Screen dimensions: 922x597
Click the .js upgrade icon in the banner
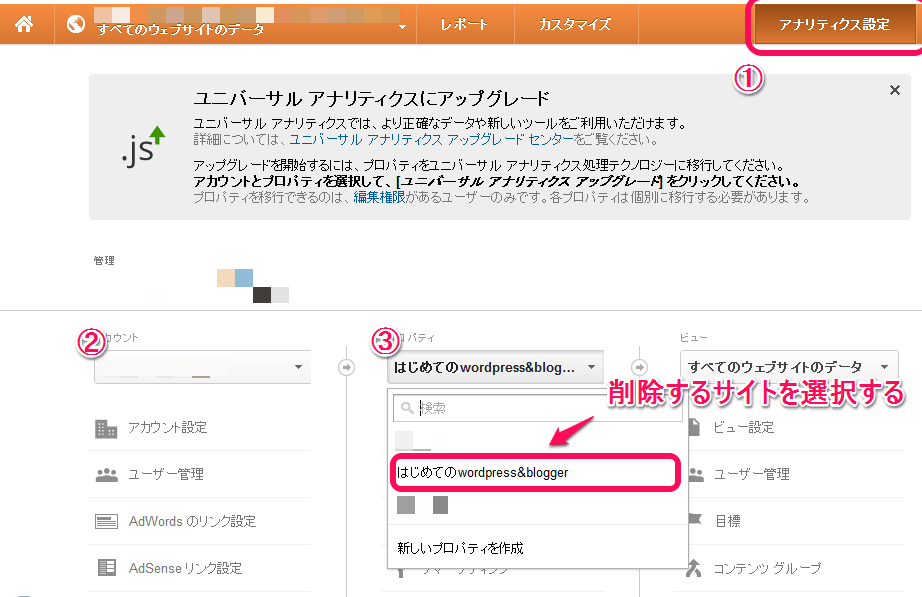point(142,147)
